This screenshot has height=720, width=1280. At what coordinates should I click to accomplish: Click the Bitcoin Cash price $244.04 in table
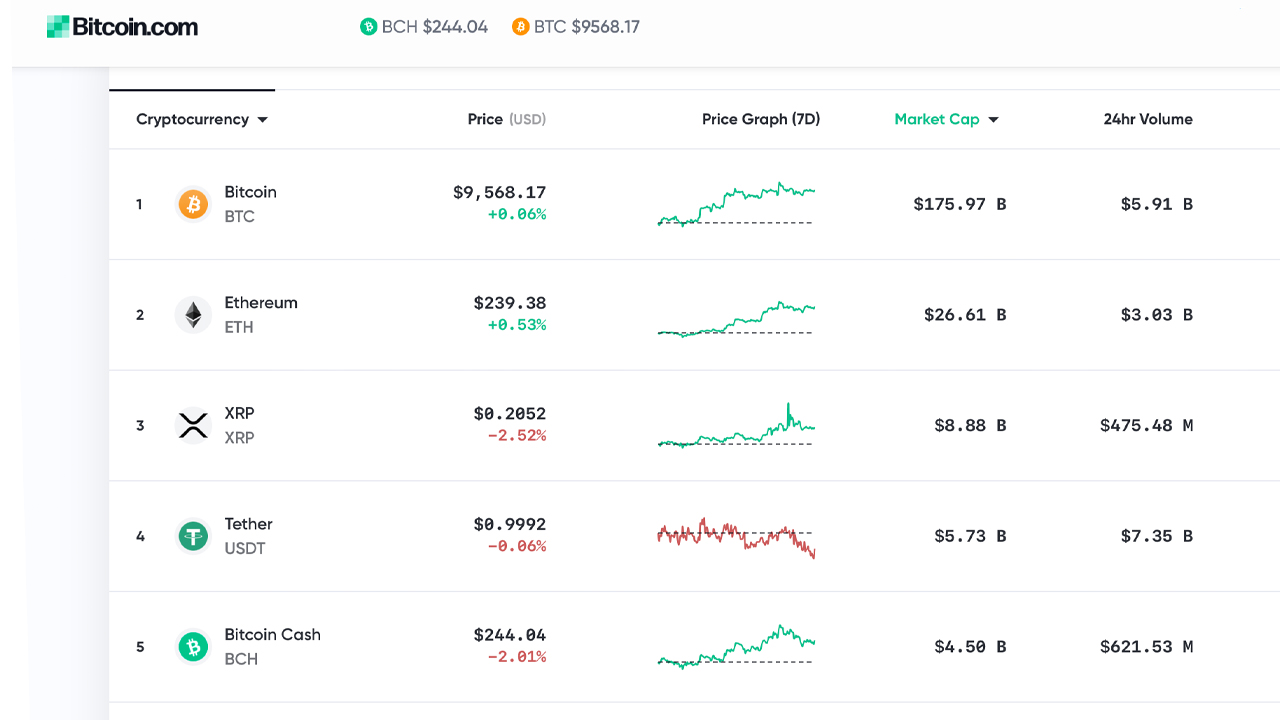coord(510,636)
